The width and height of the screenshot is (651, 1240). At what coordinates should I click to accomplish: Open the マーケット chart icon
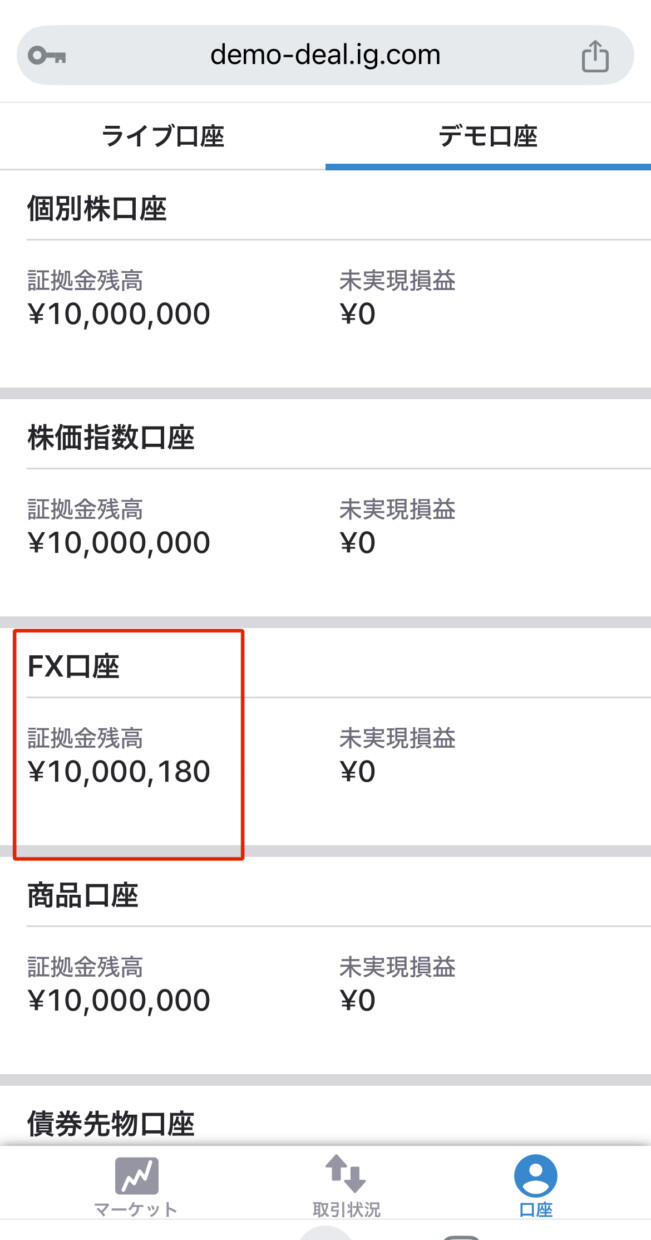tap(136, 1176)
